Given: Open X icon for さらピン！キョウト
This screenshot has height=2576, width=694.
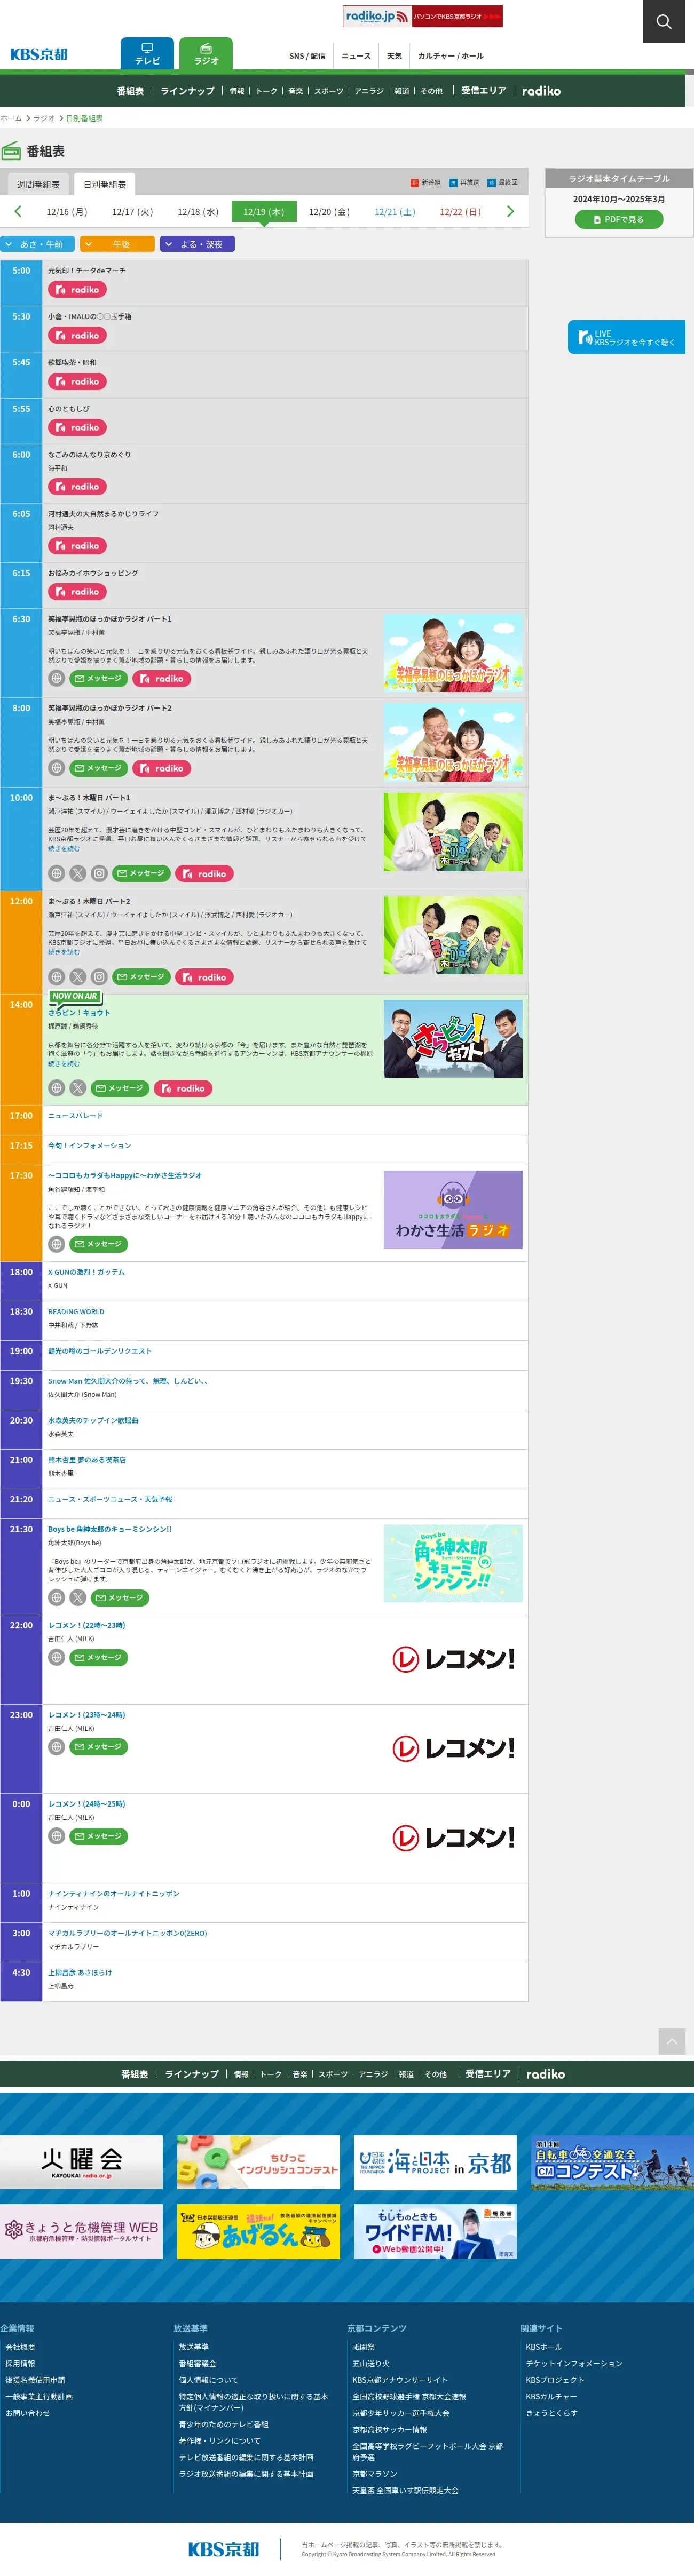Looking at the screenshot, I should (78, 1088).
